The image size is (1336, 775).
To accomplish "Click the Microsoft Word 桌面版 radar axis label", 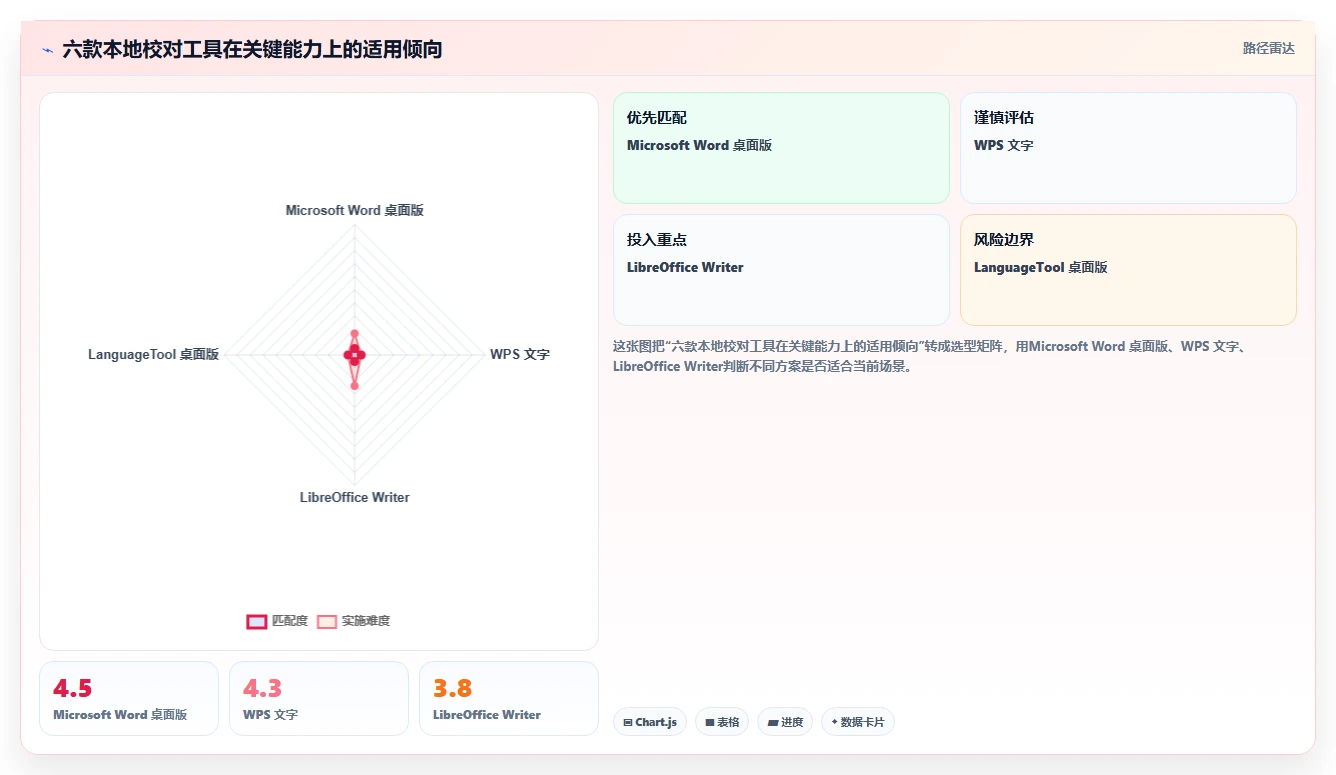I will pos(355,210).
